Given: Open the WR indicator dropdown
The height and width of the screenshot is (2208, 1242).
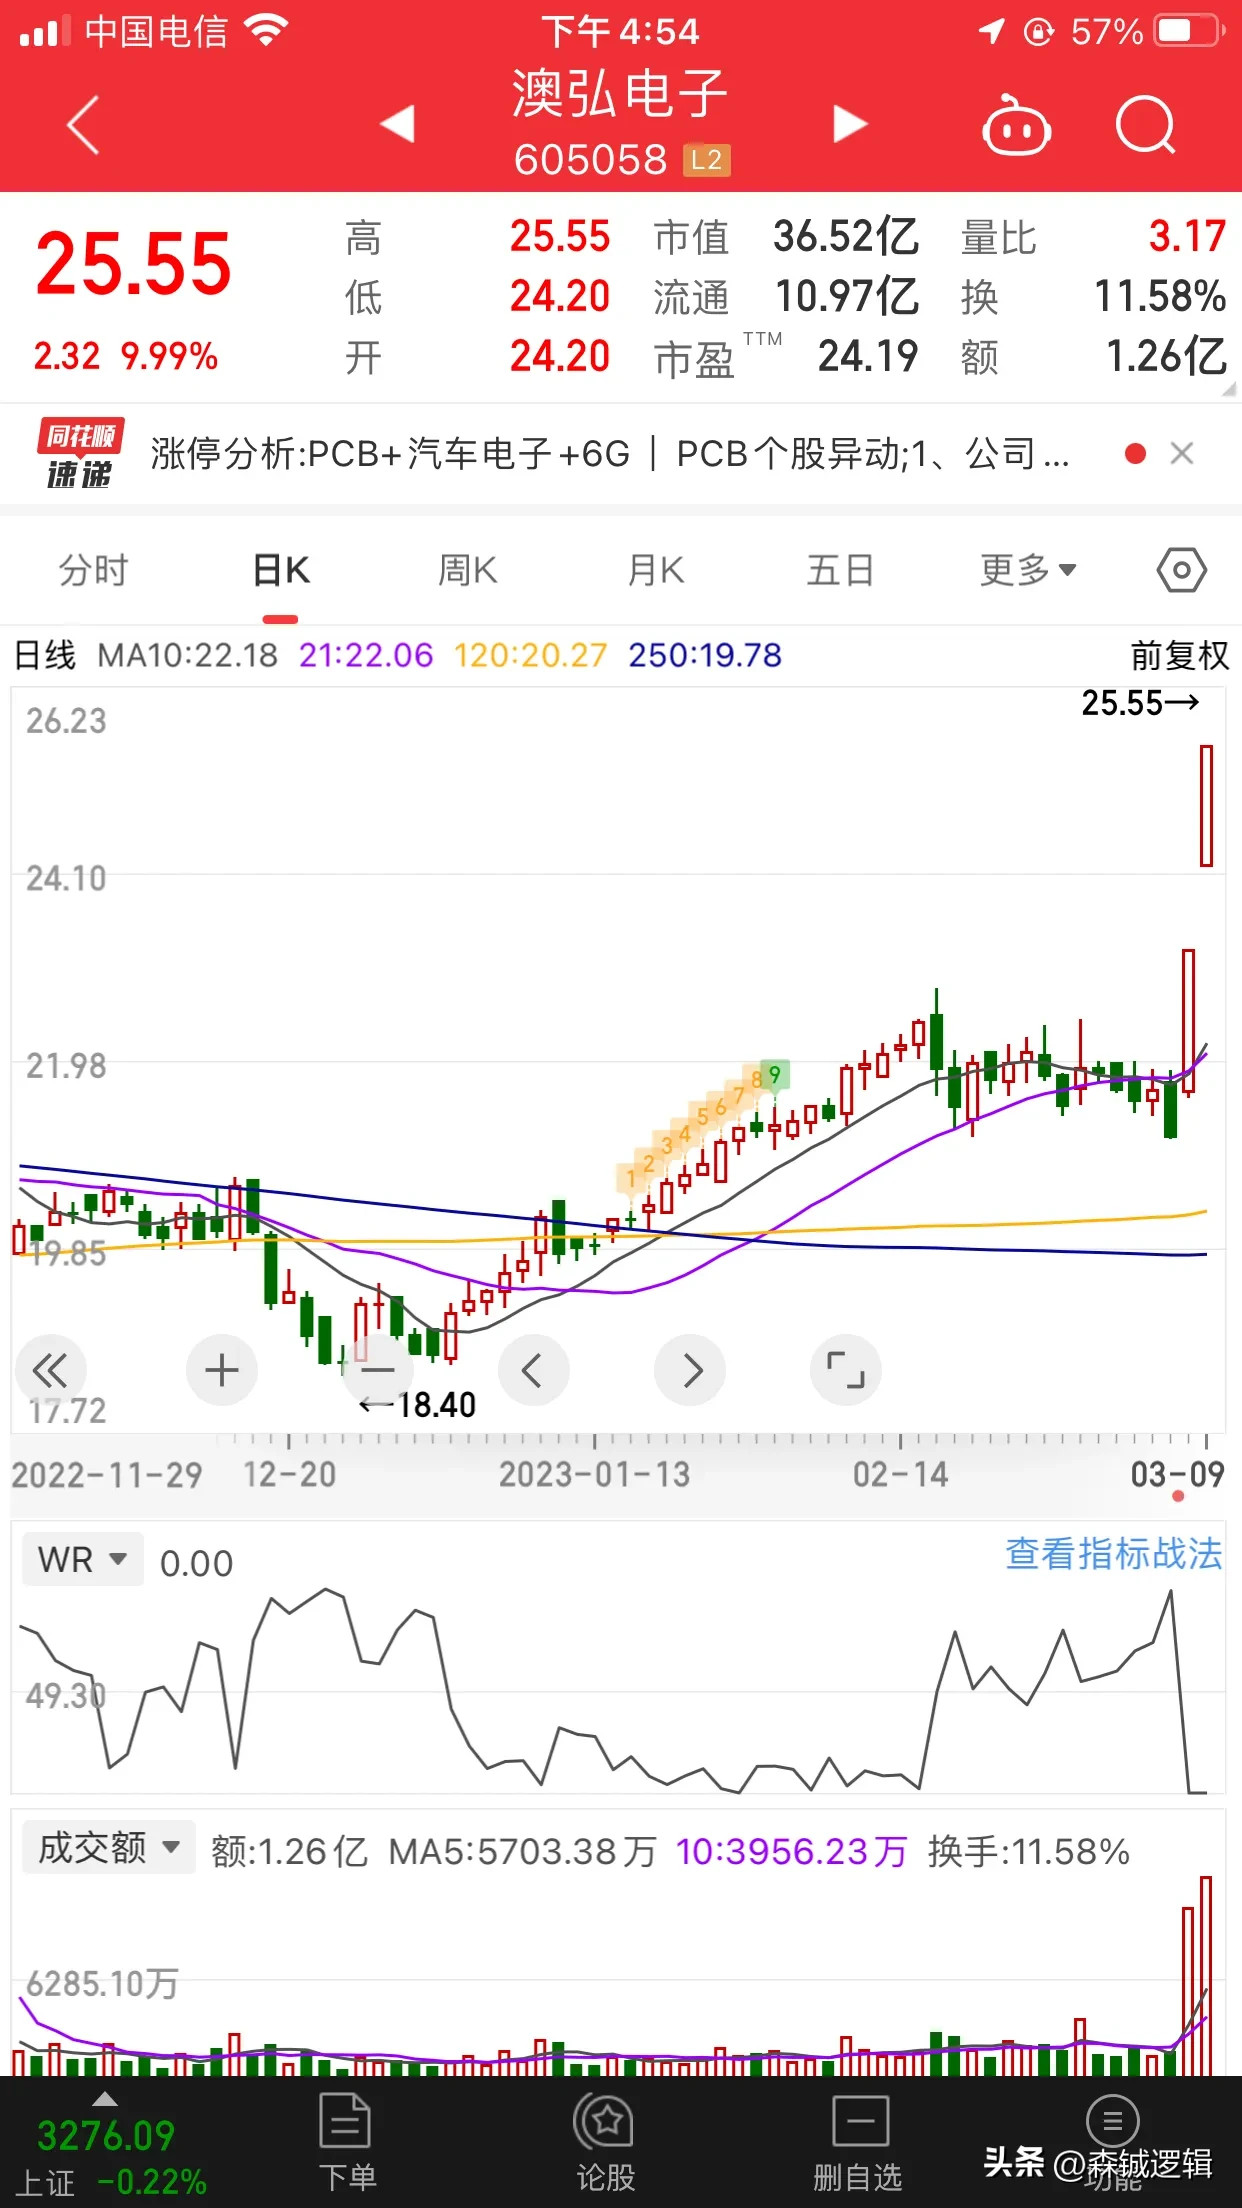Looking at the screenshot, I should [x=83, y=1559].
